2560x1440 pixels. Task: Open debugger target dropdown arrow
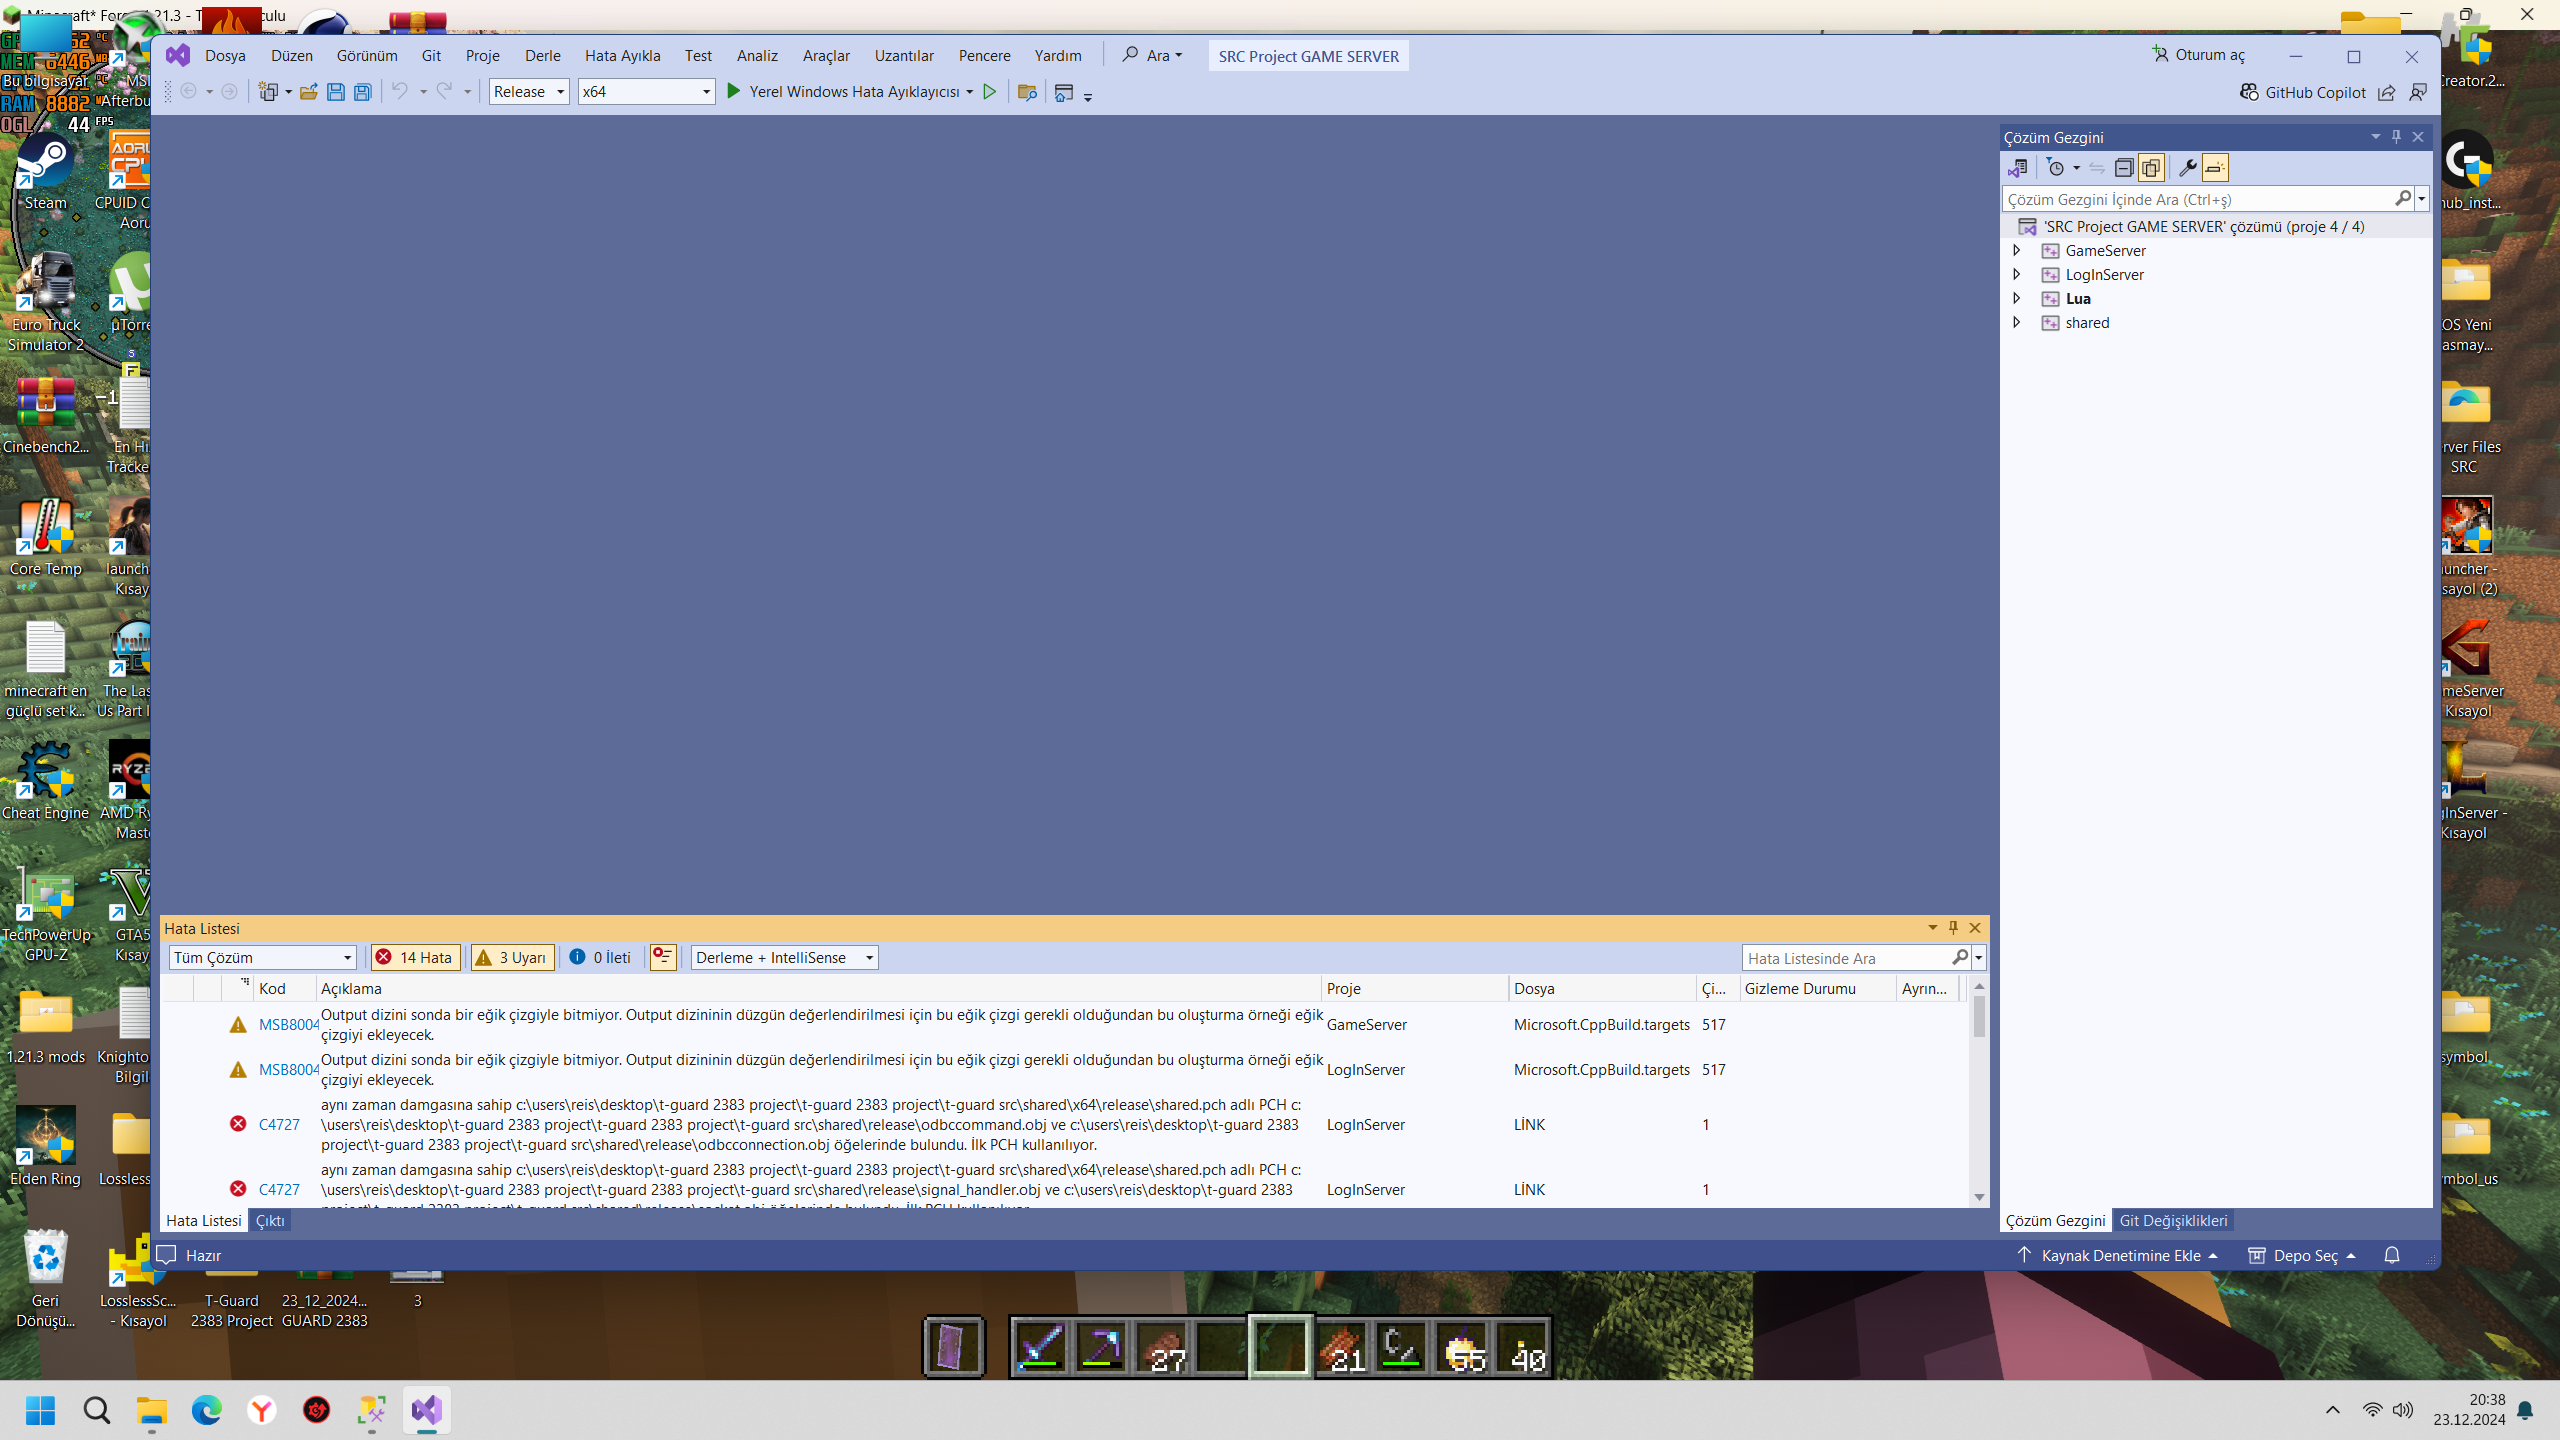click(969, 92)
